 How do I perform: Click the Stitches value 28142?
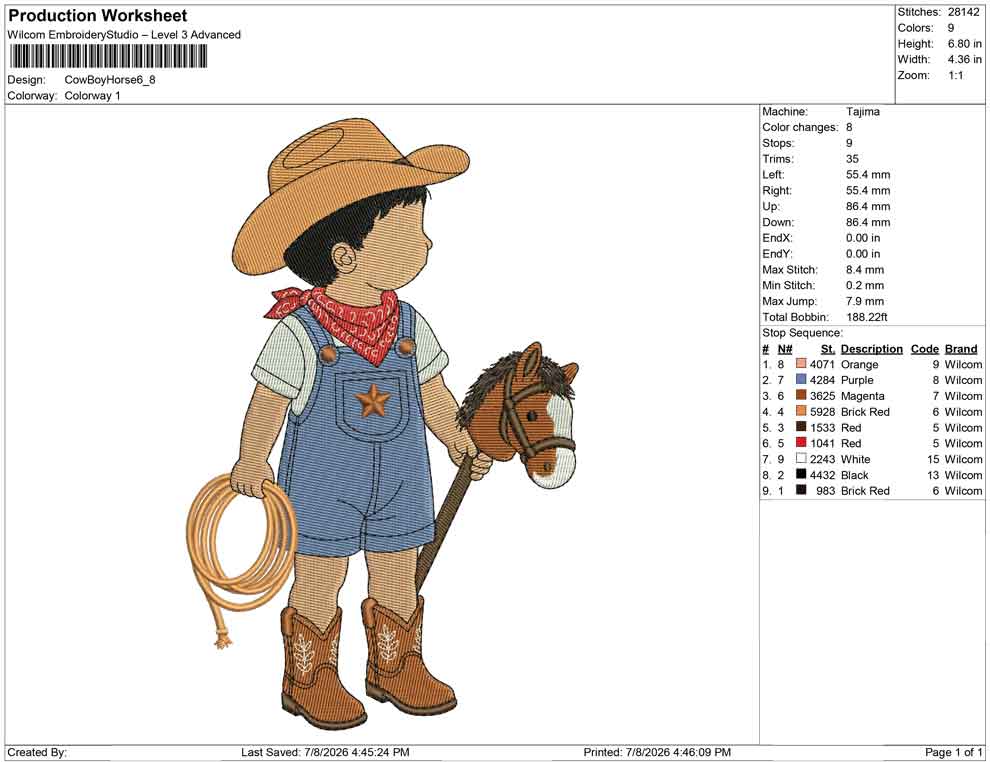coord(963,12)
